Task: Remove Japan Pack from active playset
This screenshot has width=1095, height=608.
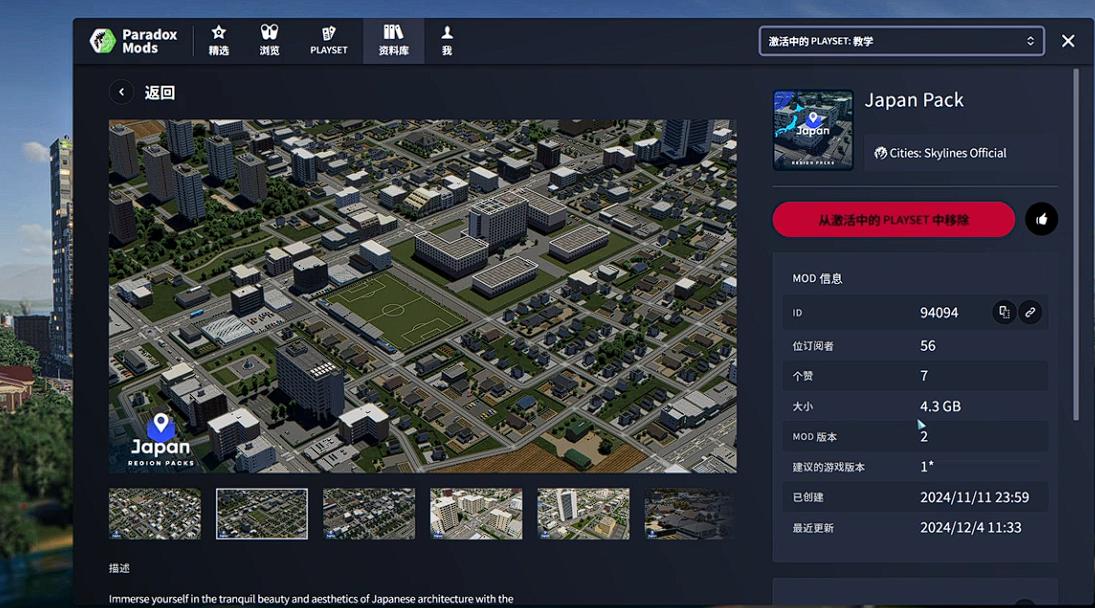Action: (893, 219)
